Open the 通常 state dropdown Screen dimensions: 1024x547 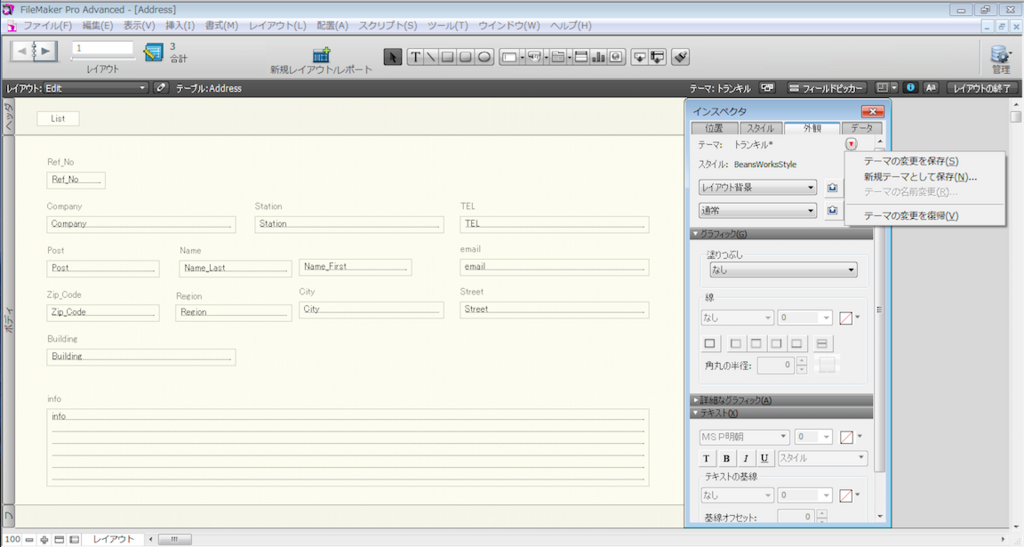pyautogui.click(x=758, y=211)
